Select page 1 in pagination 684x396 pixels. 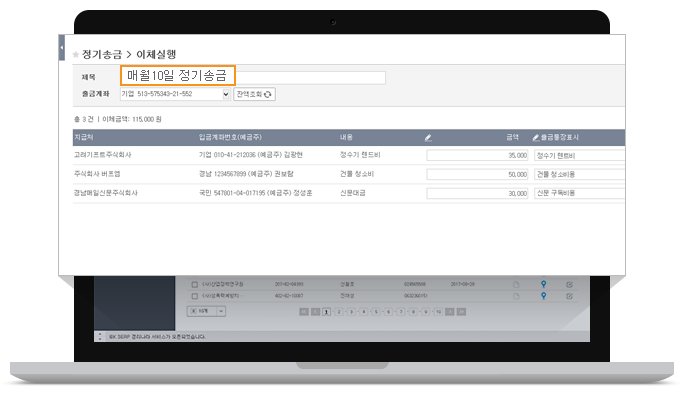pyautogui.click(x=326, y=312)
